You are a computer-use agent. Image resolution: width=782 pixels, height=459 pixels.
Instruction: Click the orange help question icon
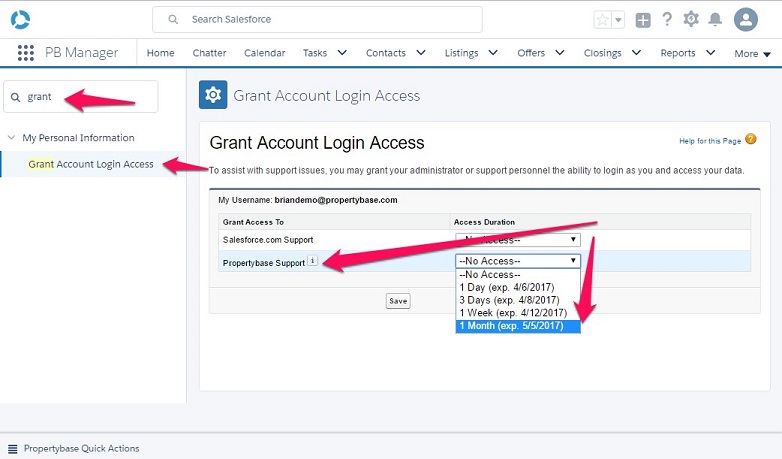[x=751, y=139]
